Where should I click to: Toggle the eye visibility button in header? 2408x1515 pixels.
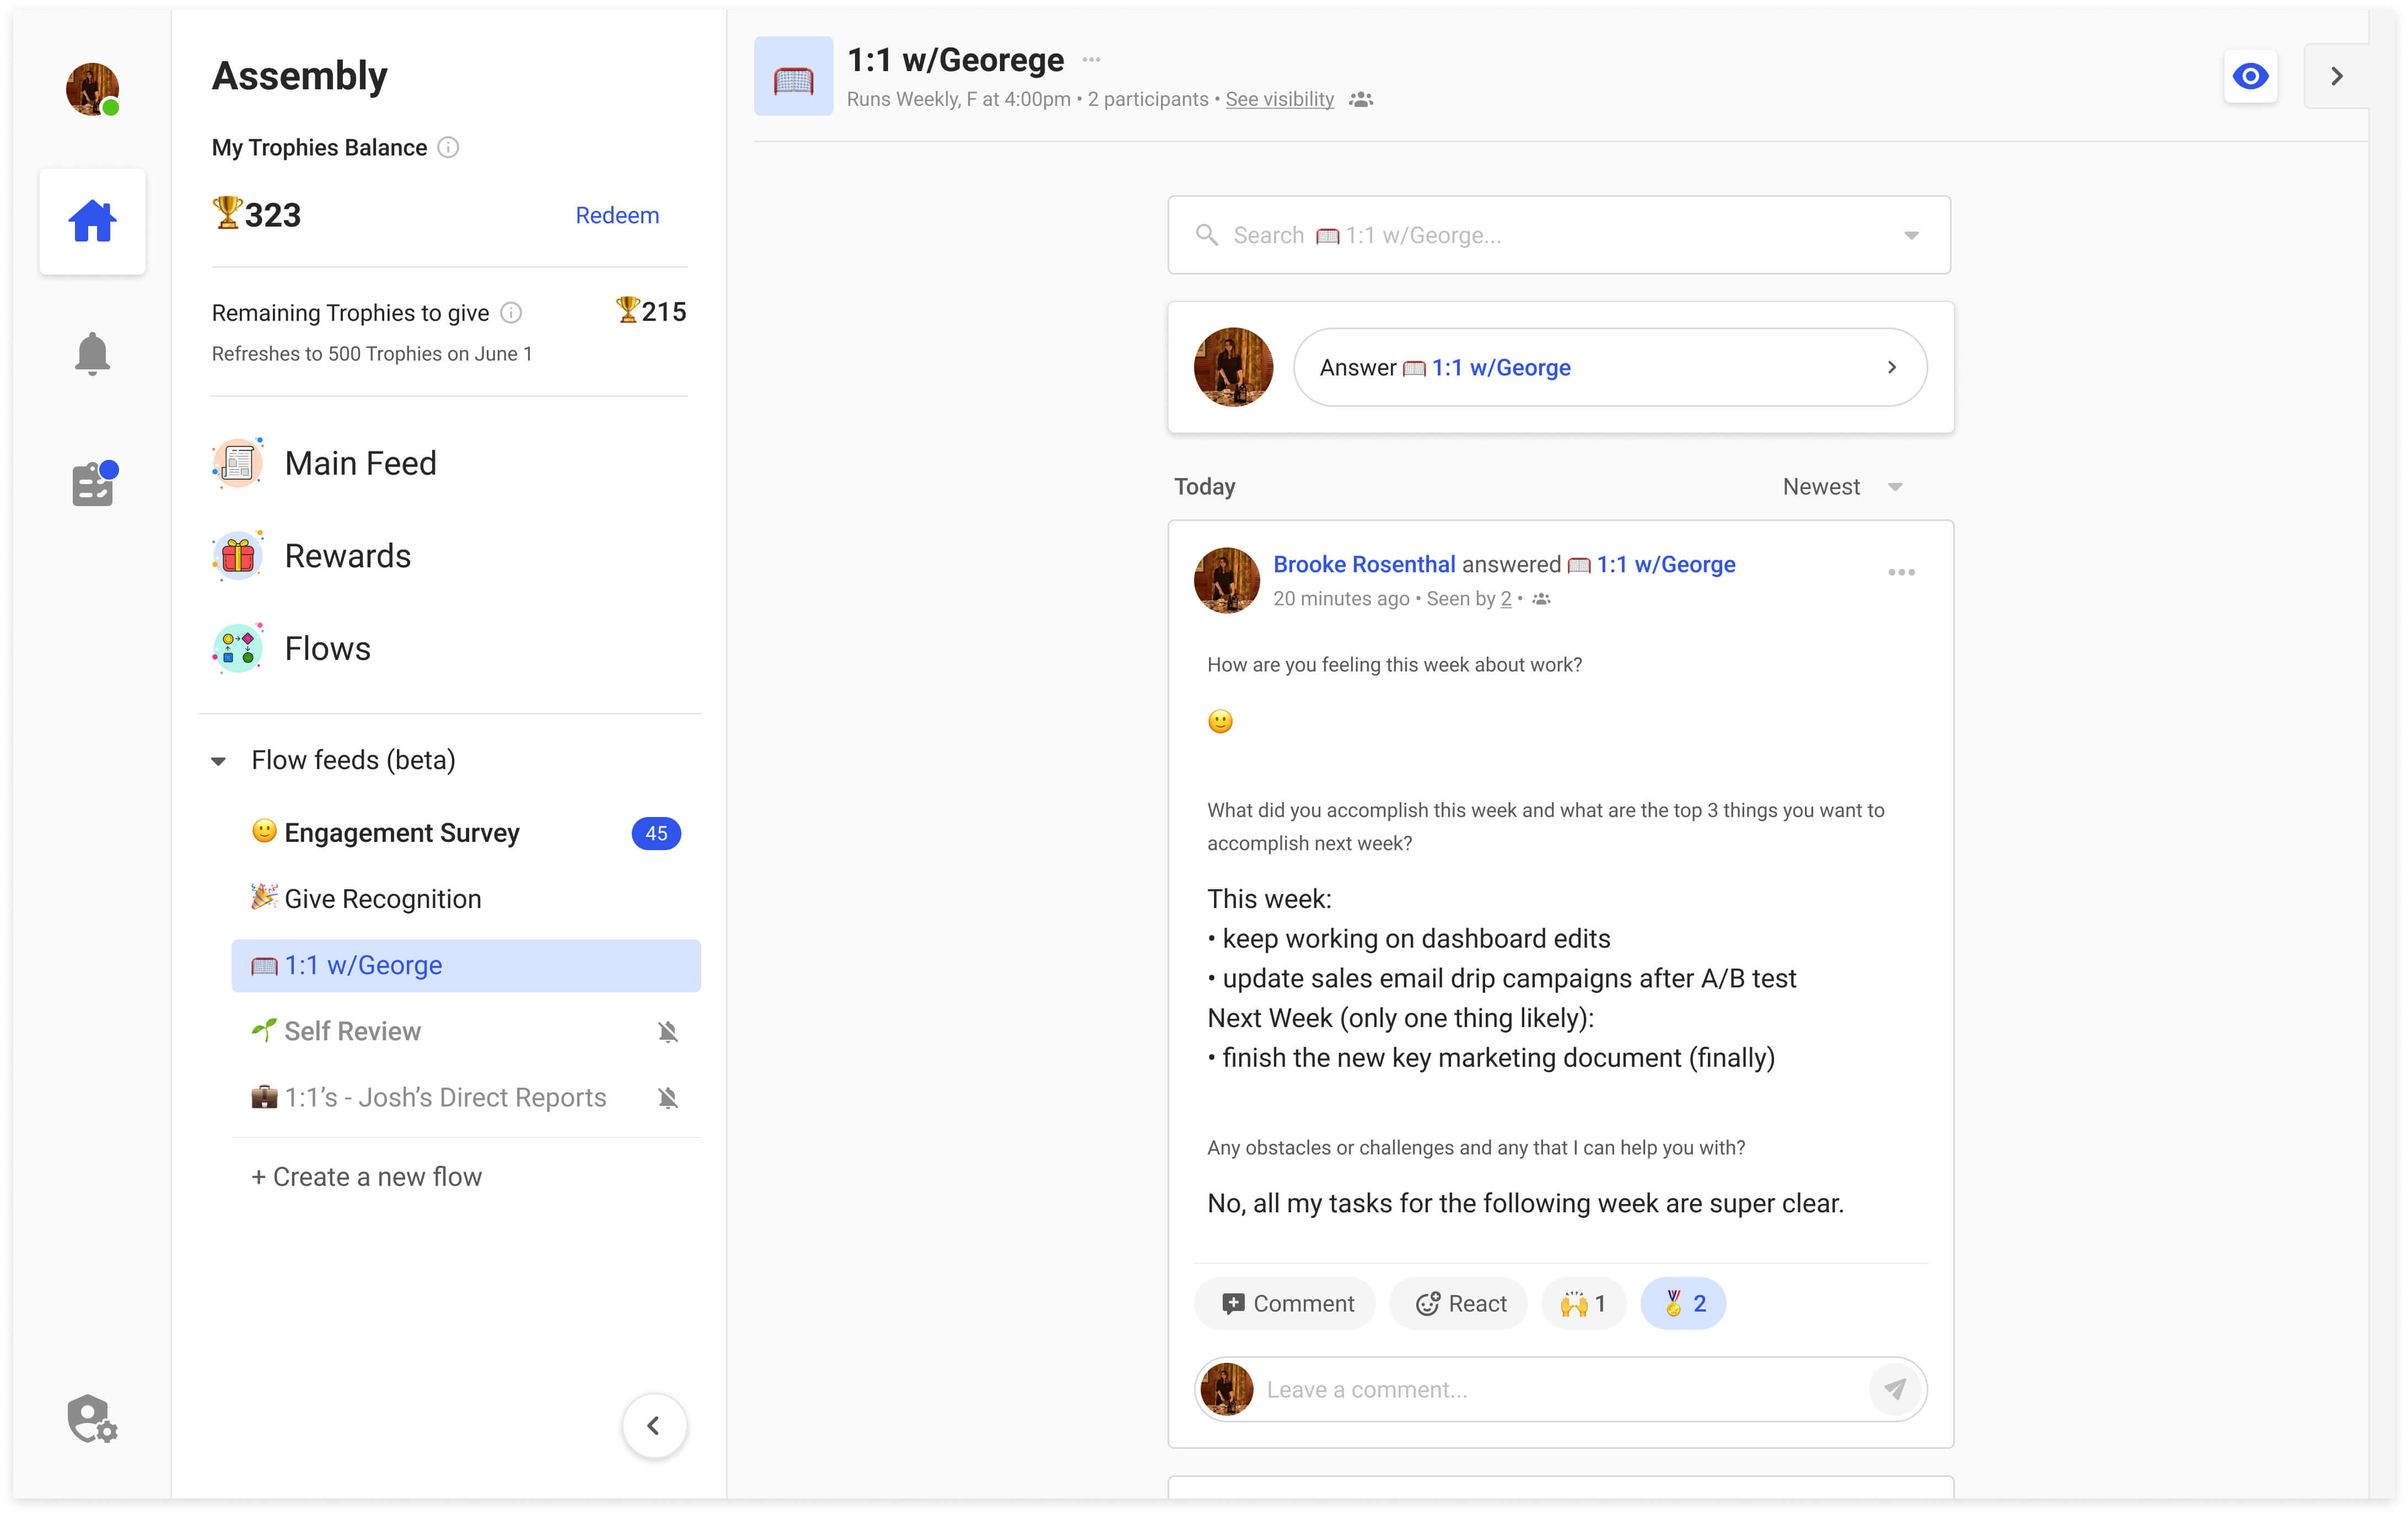[x=2250, y=76]
